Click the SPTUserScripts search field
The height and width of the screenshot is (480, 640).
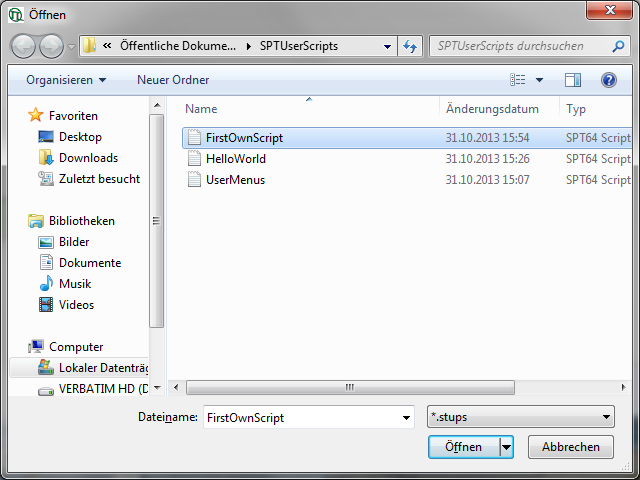520,46
